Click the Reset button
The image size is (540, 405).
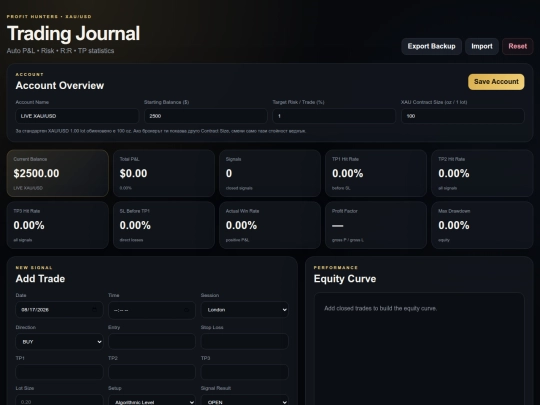coord(518,46)
